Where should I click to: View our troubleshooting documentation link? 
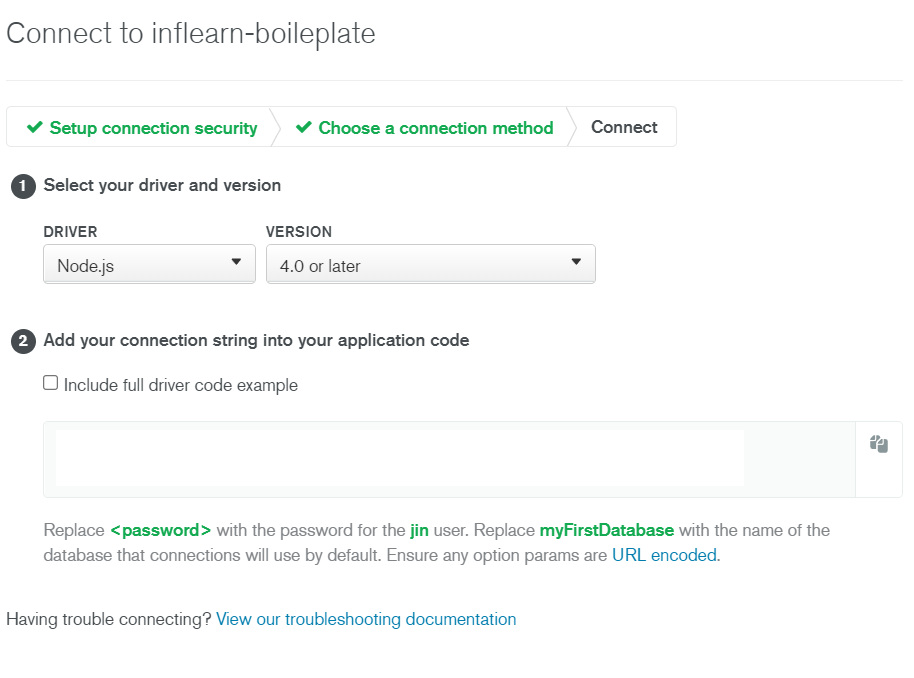(x=366, y=619)
